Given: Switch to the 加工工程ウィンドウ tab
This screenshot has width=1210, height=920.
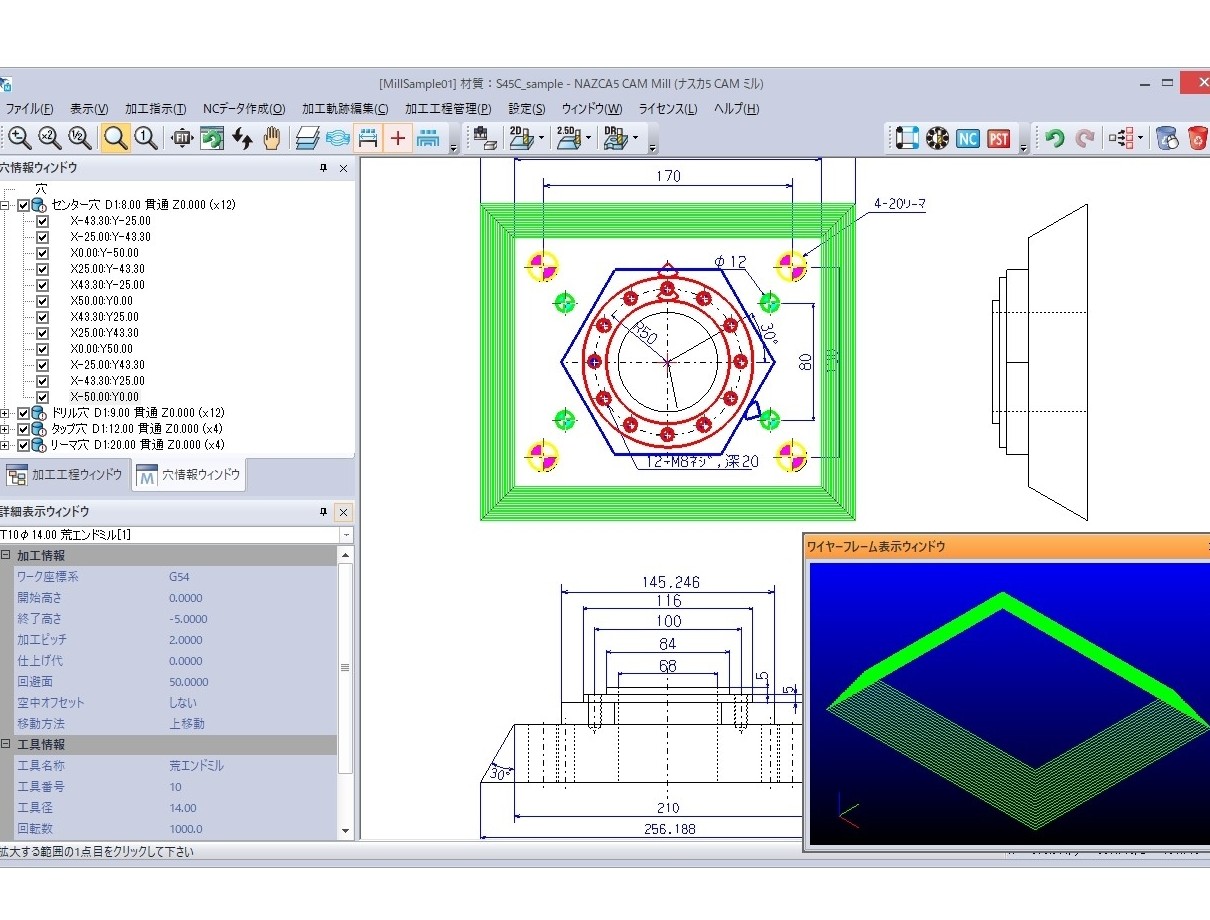Looking at the screenshot, I should pyautogui.click(x=65, y=475).
